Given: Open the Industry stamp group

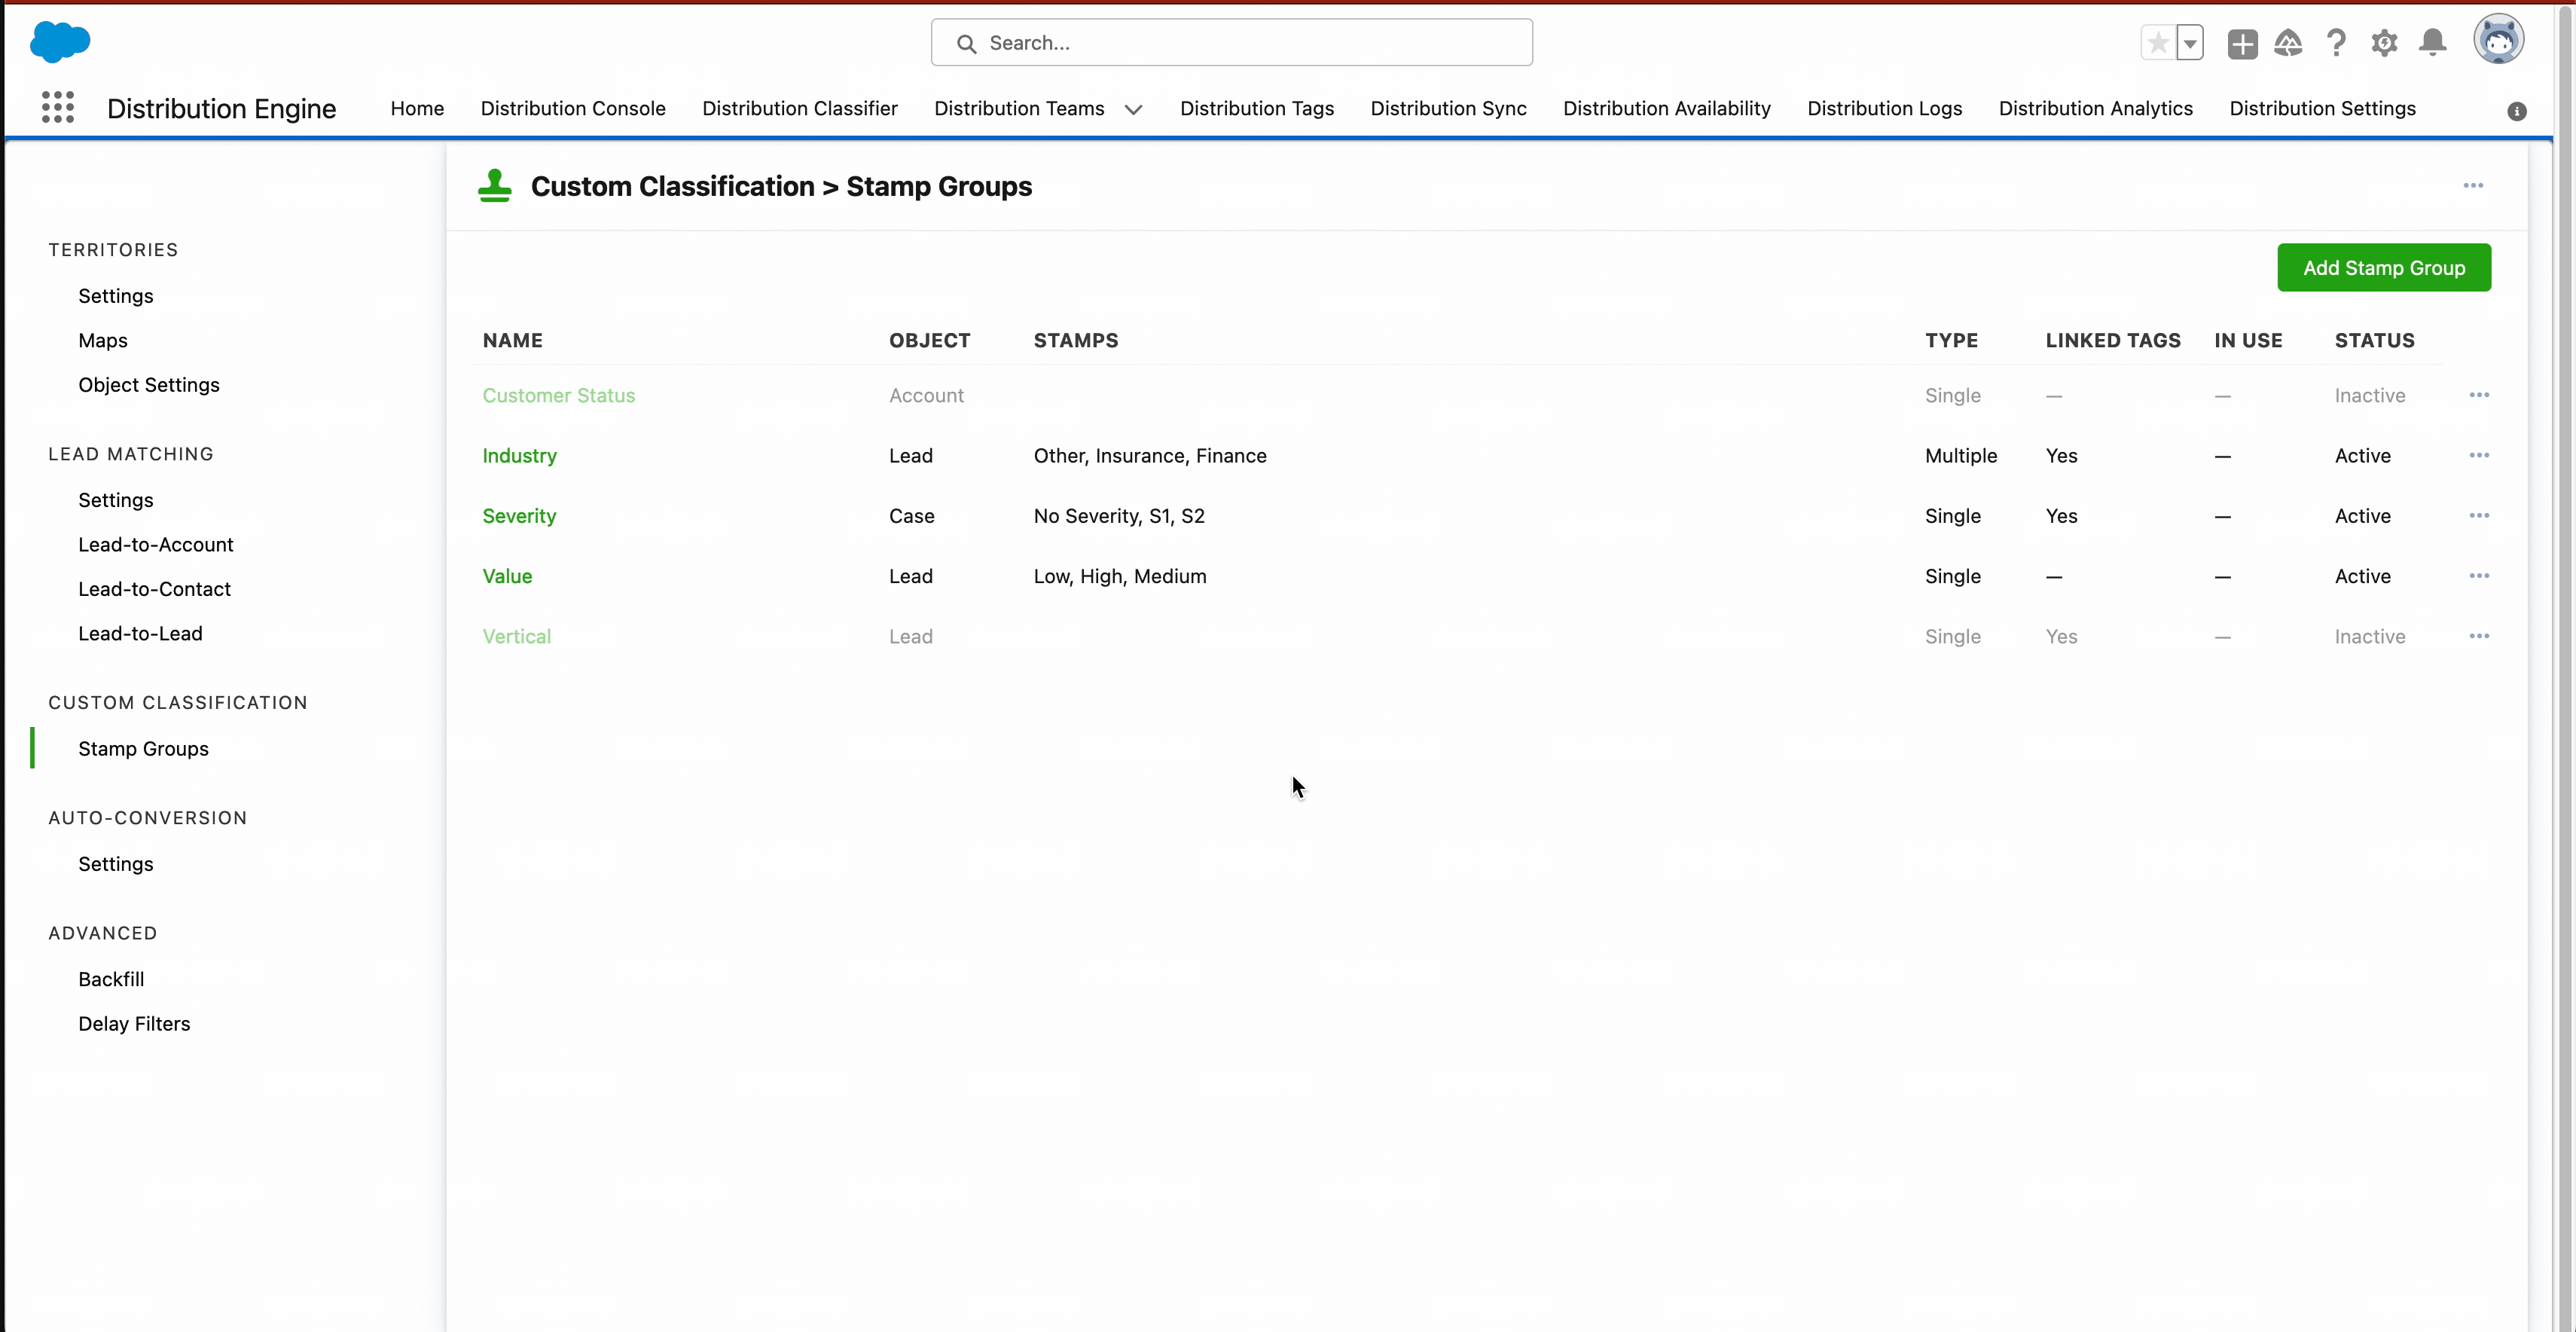Looking at the screenshot, I should (519, 455).
